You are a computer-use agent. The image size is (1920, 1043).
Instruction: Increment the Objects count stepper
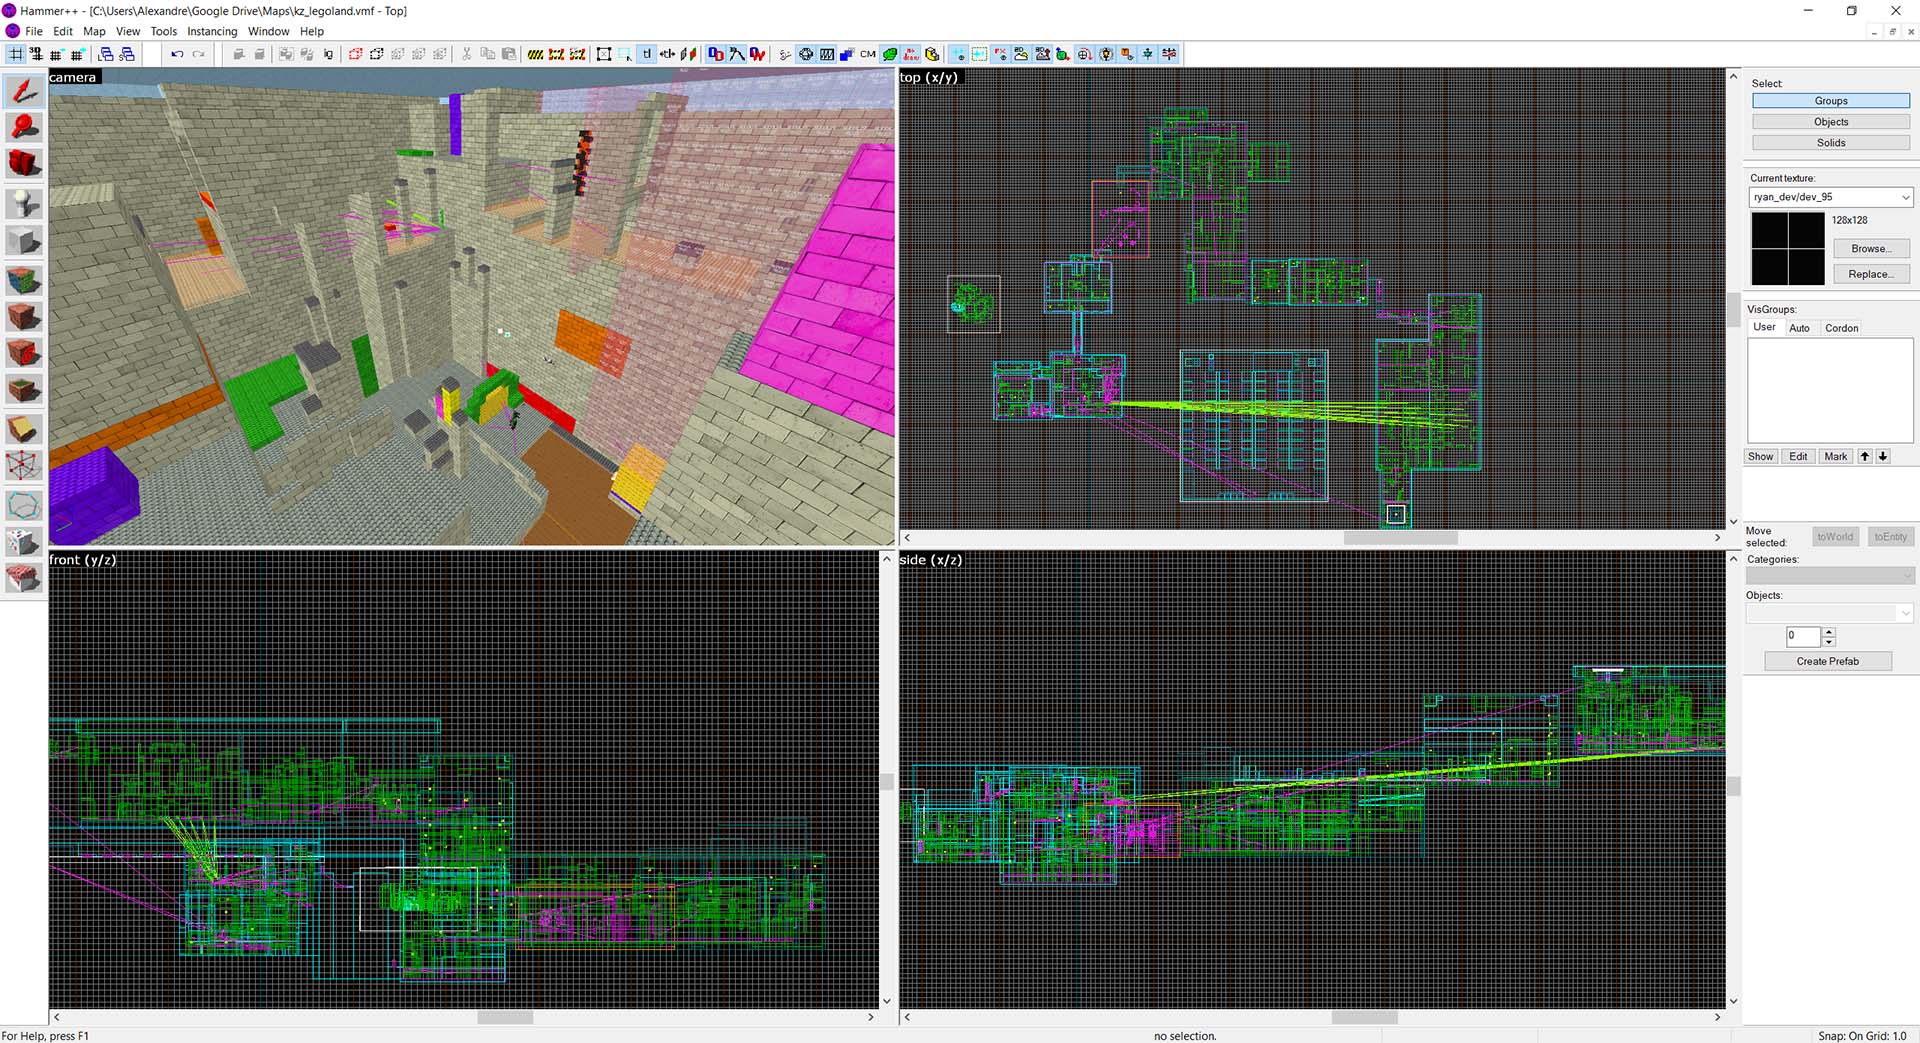tap(1829, 632)
